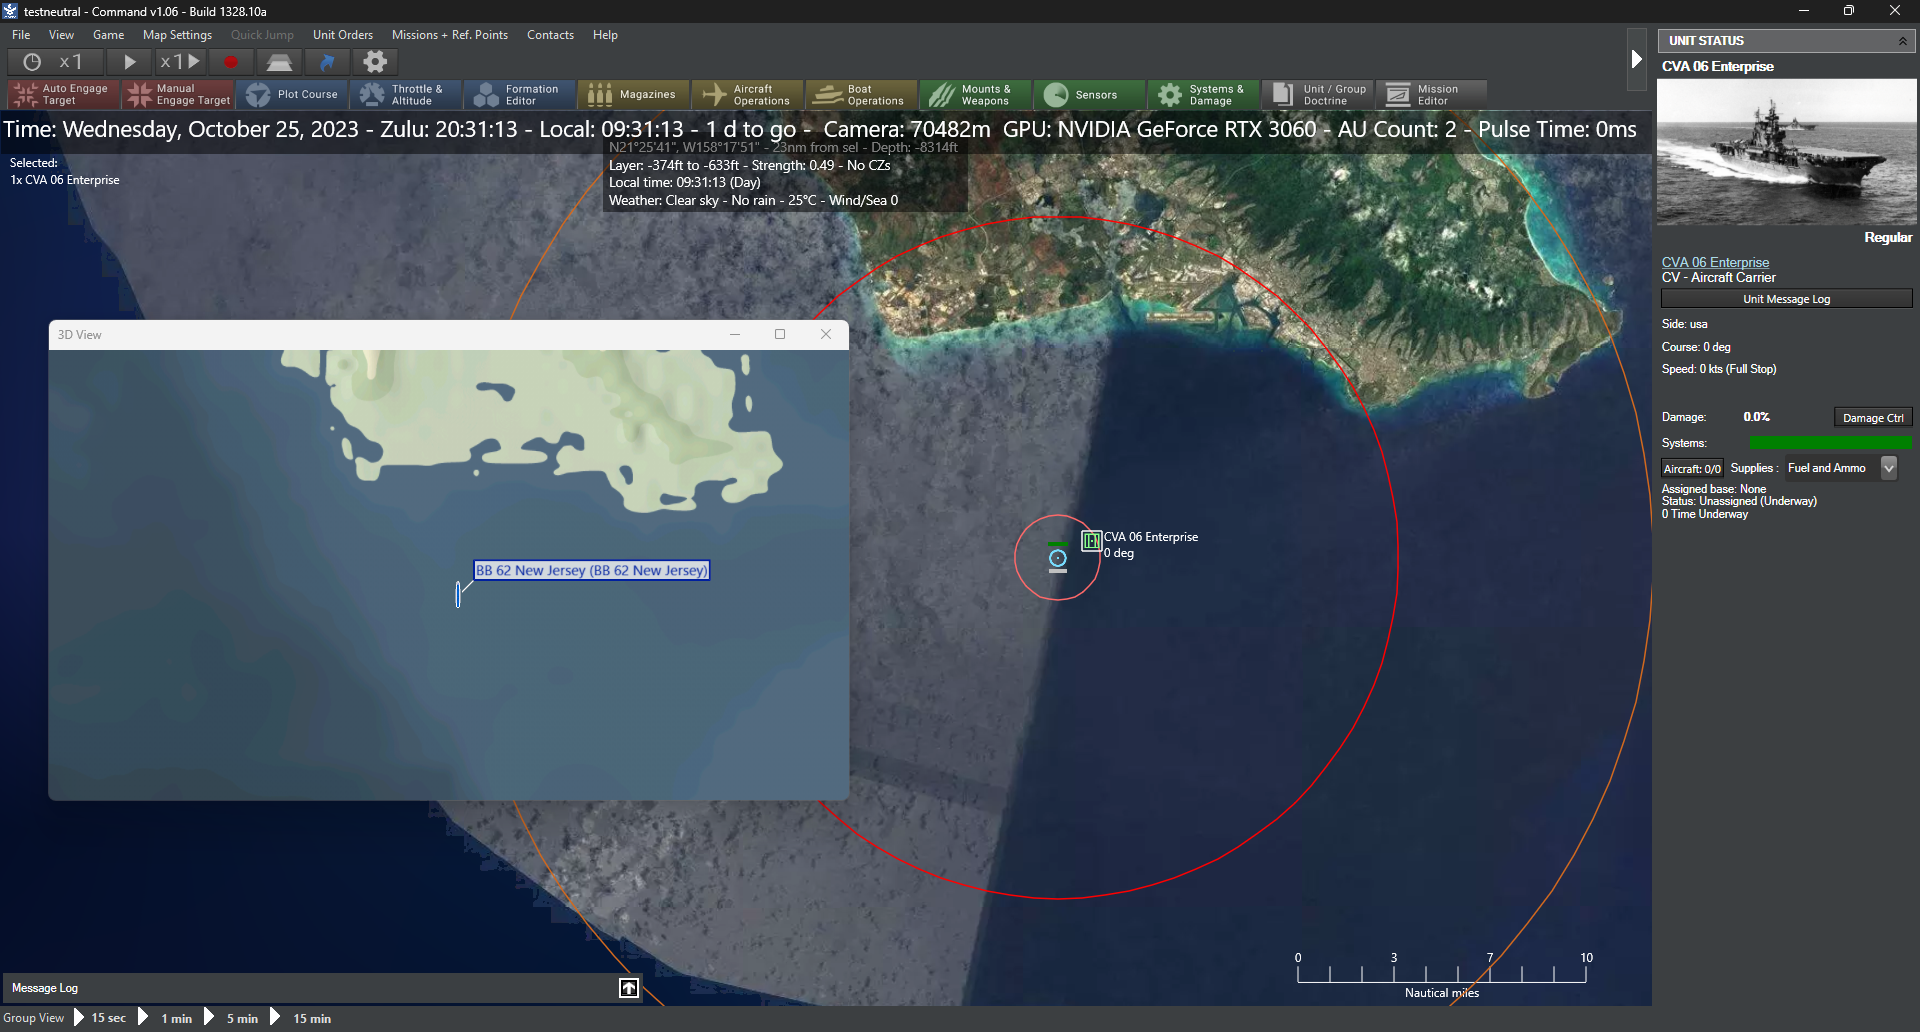
Task: Click the time compression clock x1 button
Action: [x=54, y=62]
